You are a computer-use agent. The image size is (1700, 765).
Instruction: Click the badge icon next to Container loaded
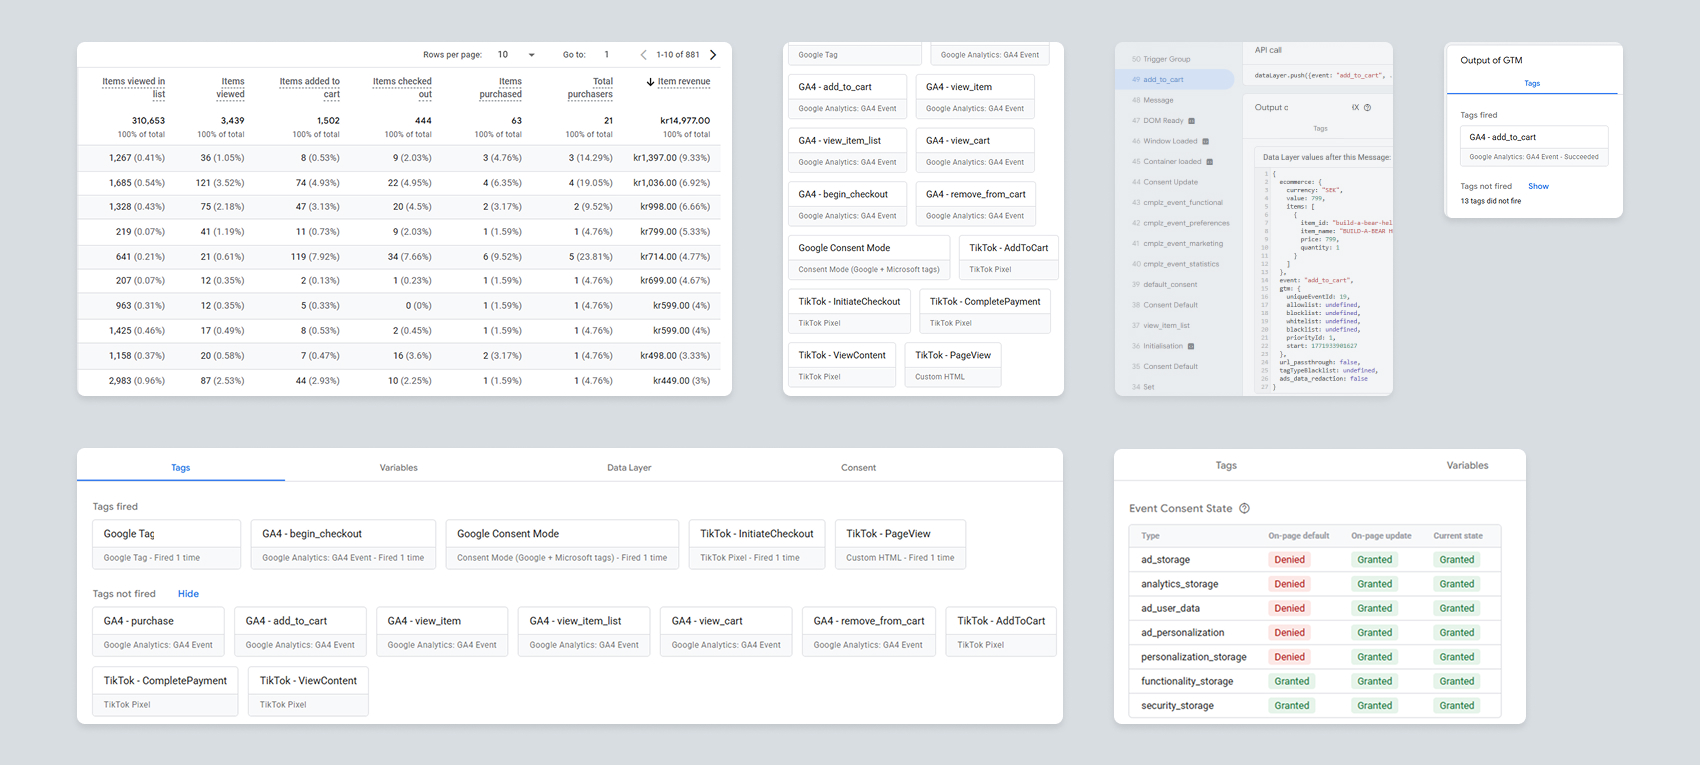point(1209,162)
